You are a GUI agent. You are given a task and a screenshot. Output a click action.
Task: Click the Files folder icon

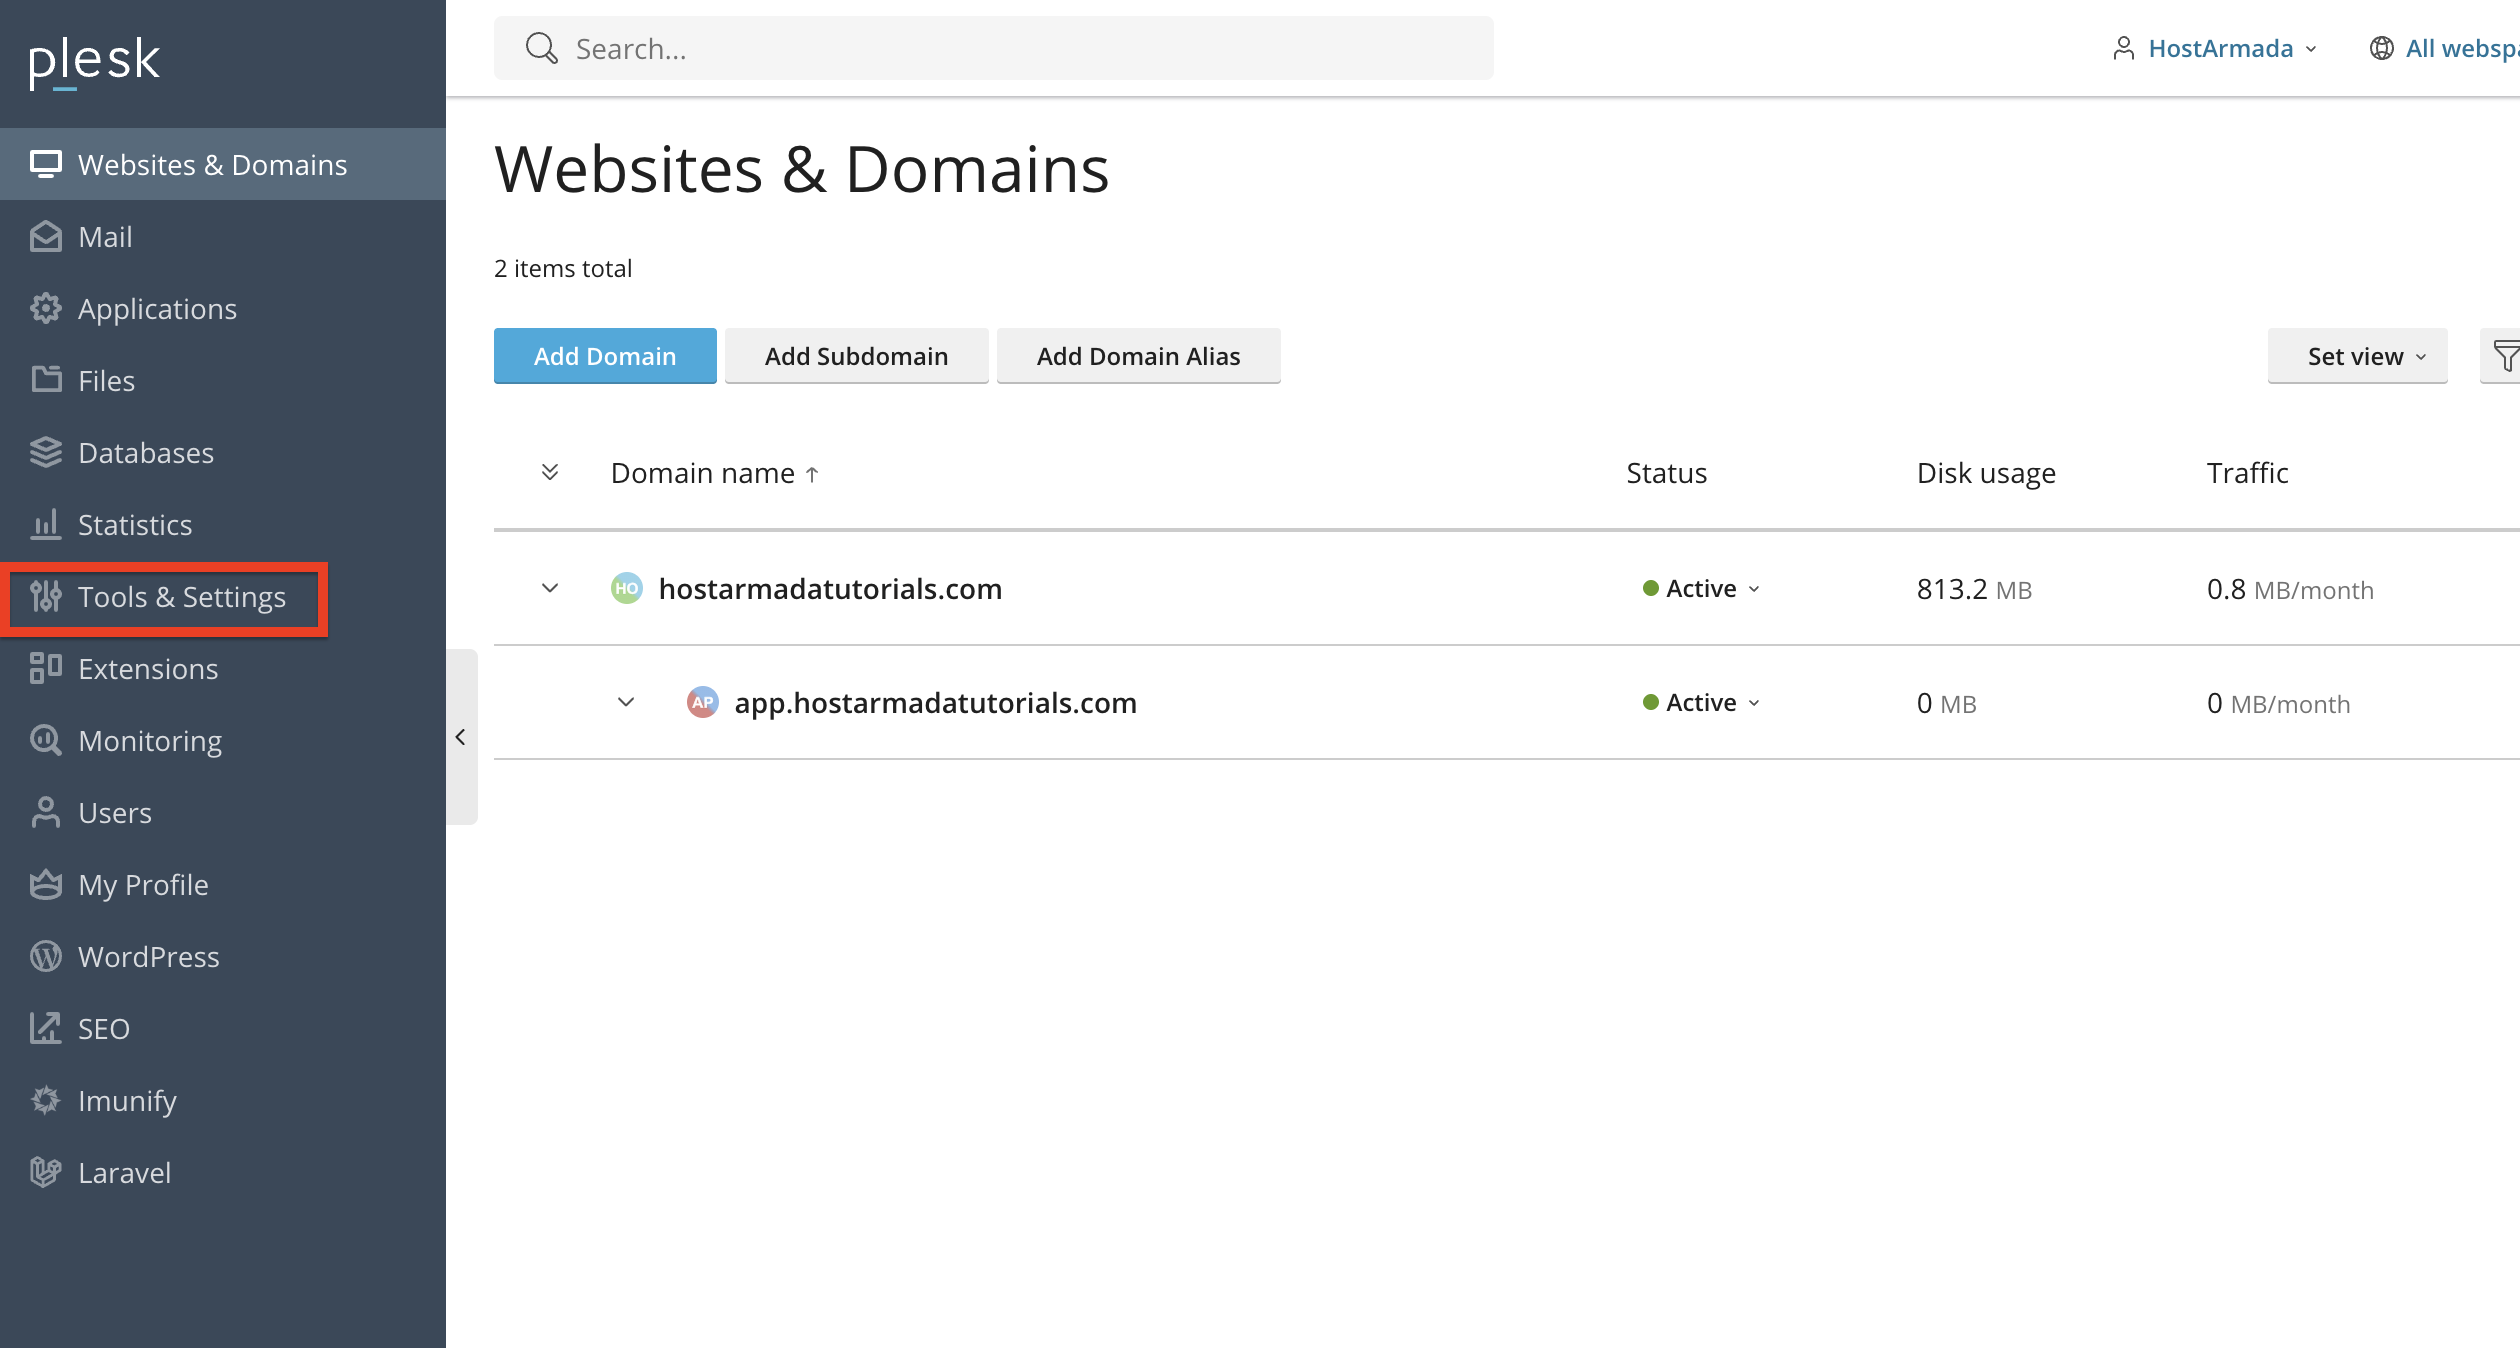coord(46,380)
